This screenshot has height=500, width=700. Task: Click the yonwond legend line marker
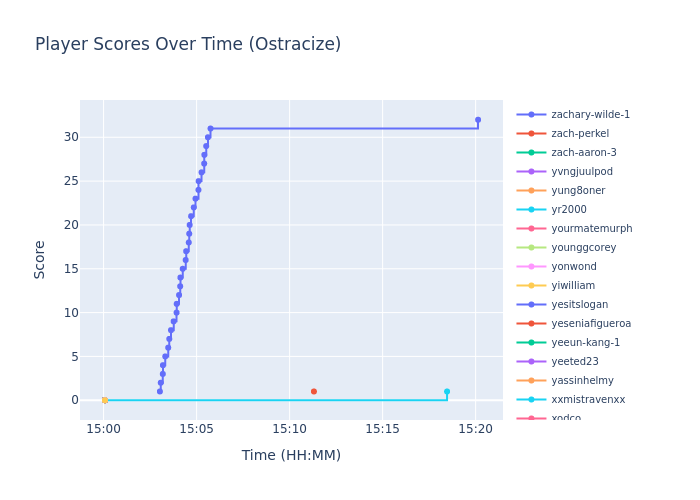[x=531, y=267]
